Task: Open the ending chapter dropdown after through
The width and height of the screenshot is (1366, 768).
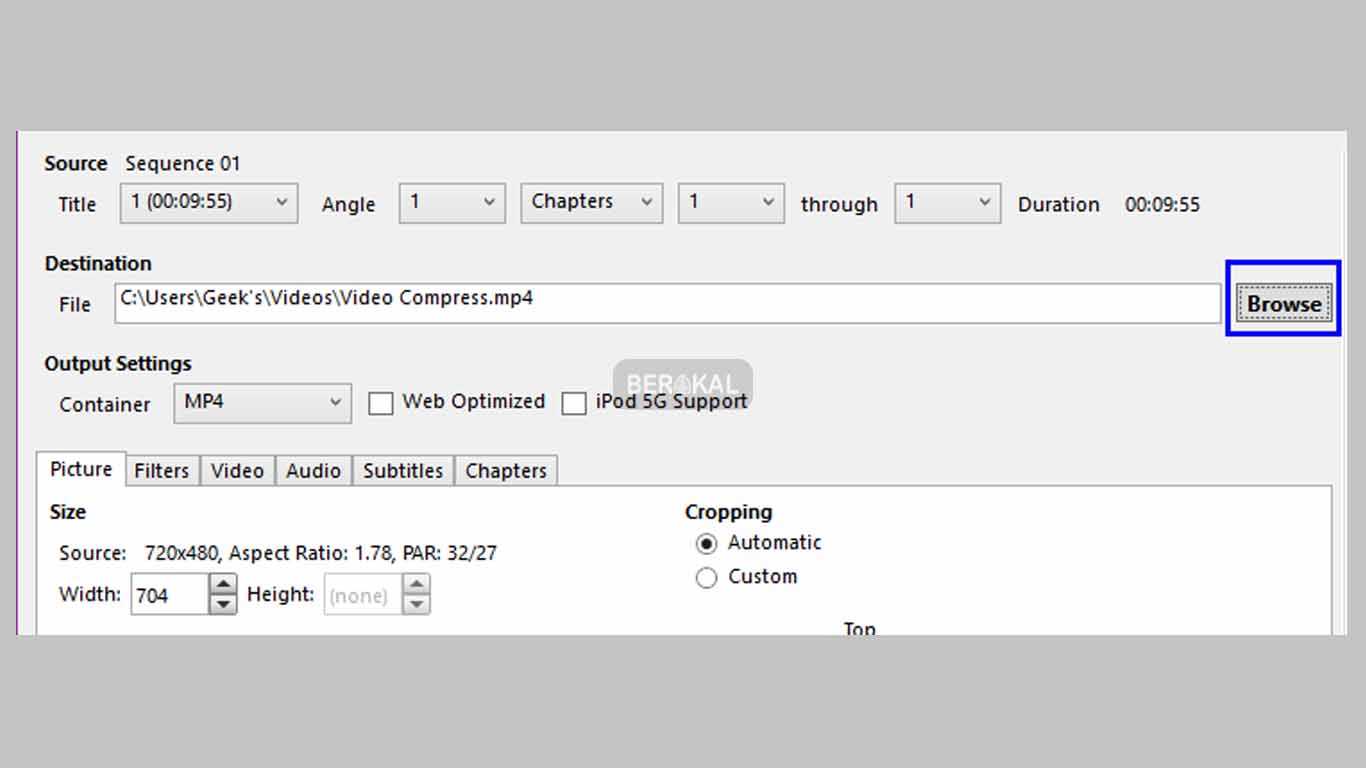Action: [x=948, y=203]
